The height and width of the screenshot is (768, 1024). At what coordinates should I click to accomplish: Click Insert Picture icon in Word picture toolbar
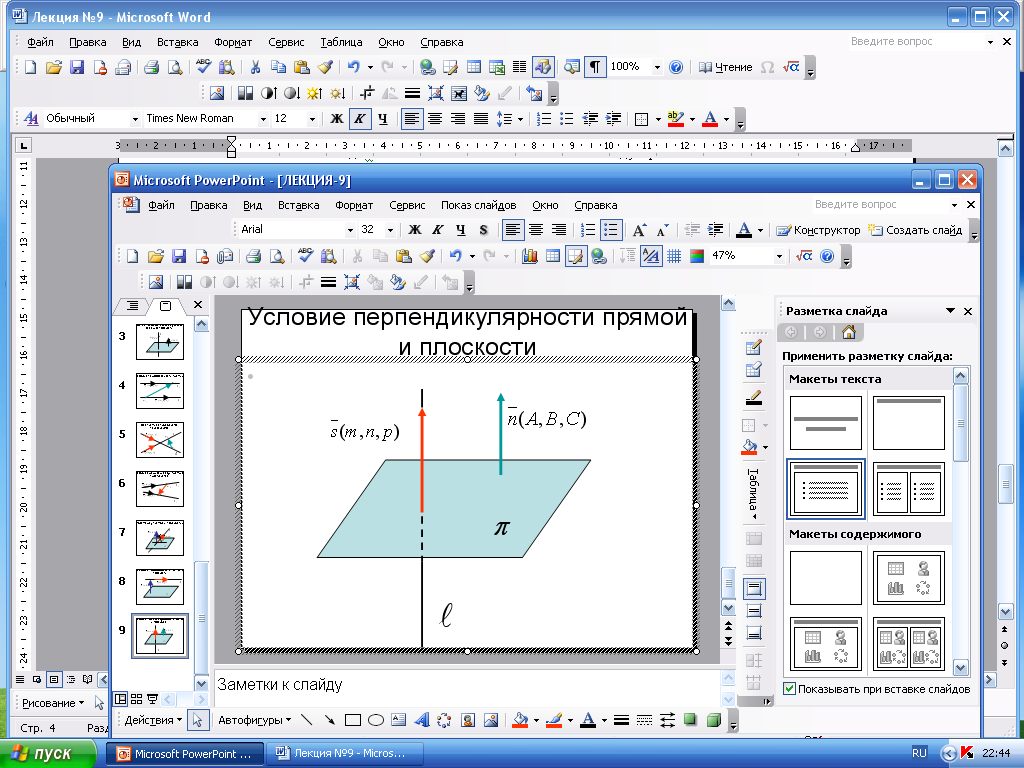tap(217, 93)
